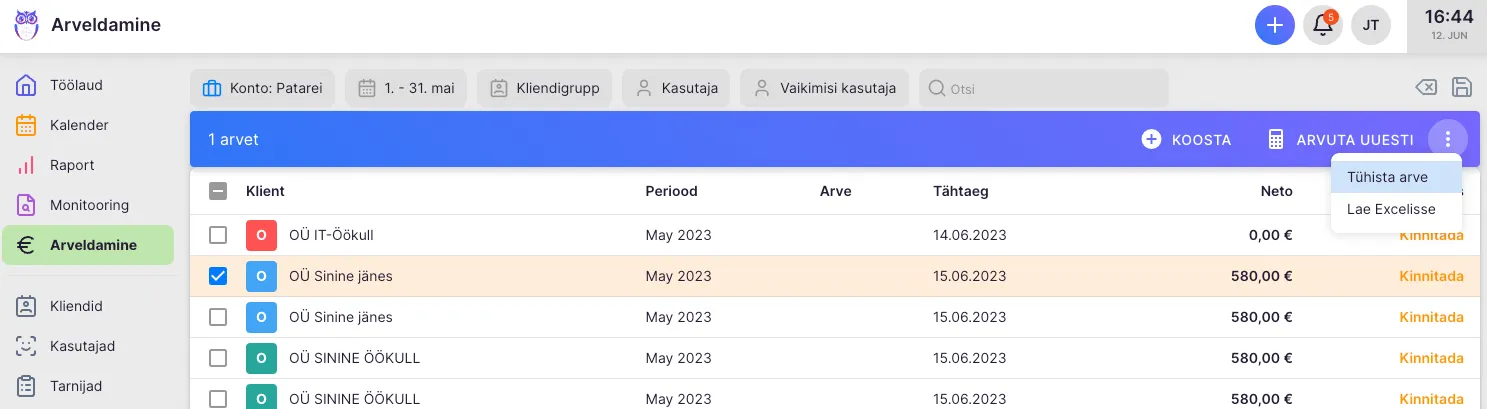
Task: Click the owl logo icon
Action: pyautogui.click(x=26, y=25)
